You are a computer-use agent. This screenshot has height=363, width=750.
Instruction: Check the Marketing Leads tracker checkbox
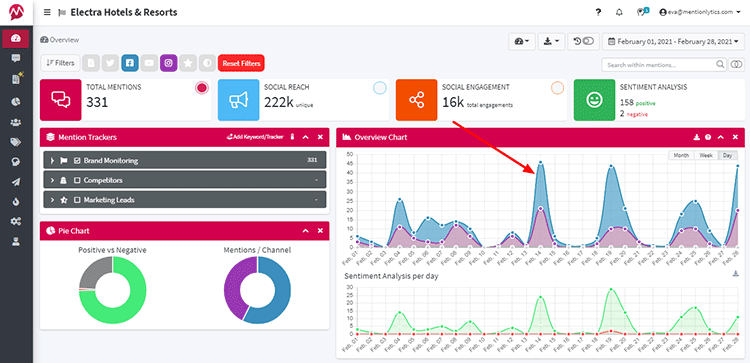pyautogui.click(x=77, y=200)
